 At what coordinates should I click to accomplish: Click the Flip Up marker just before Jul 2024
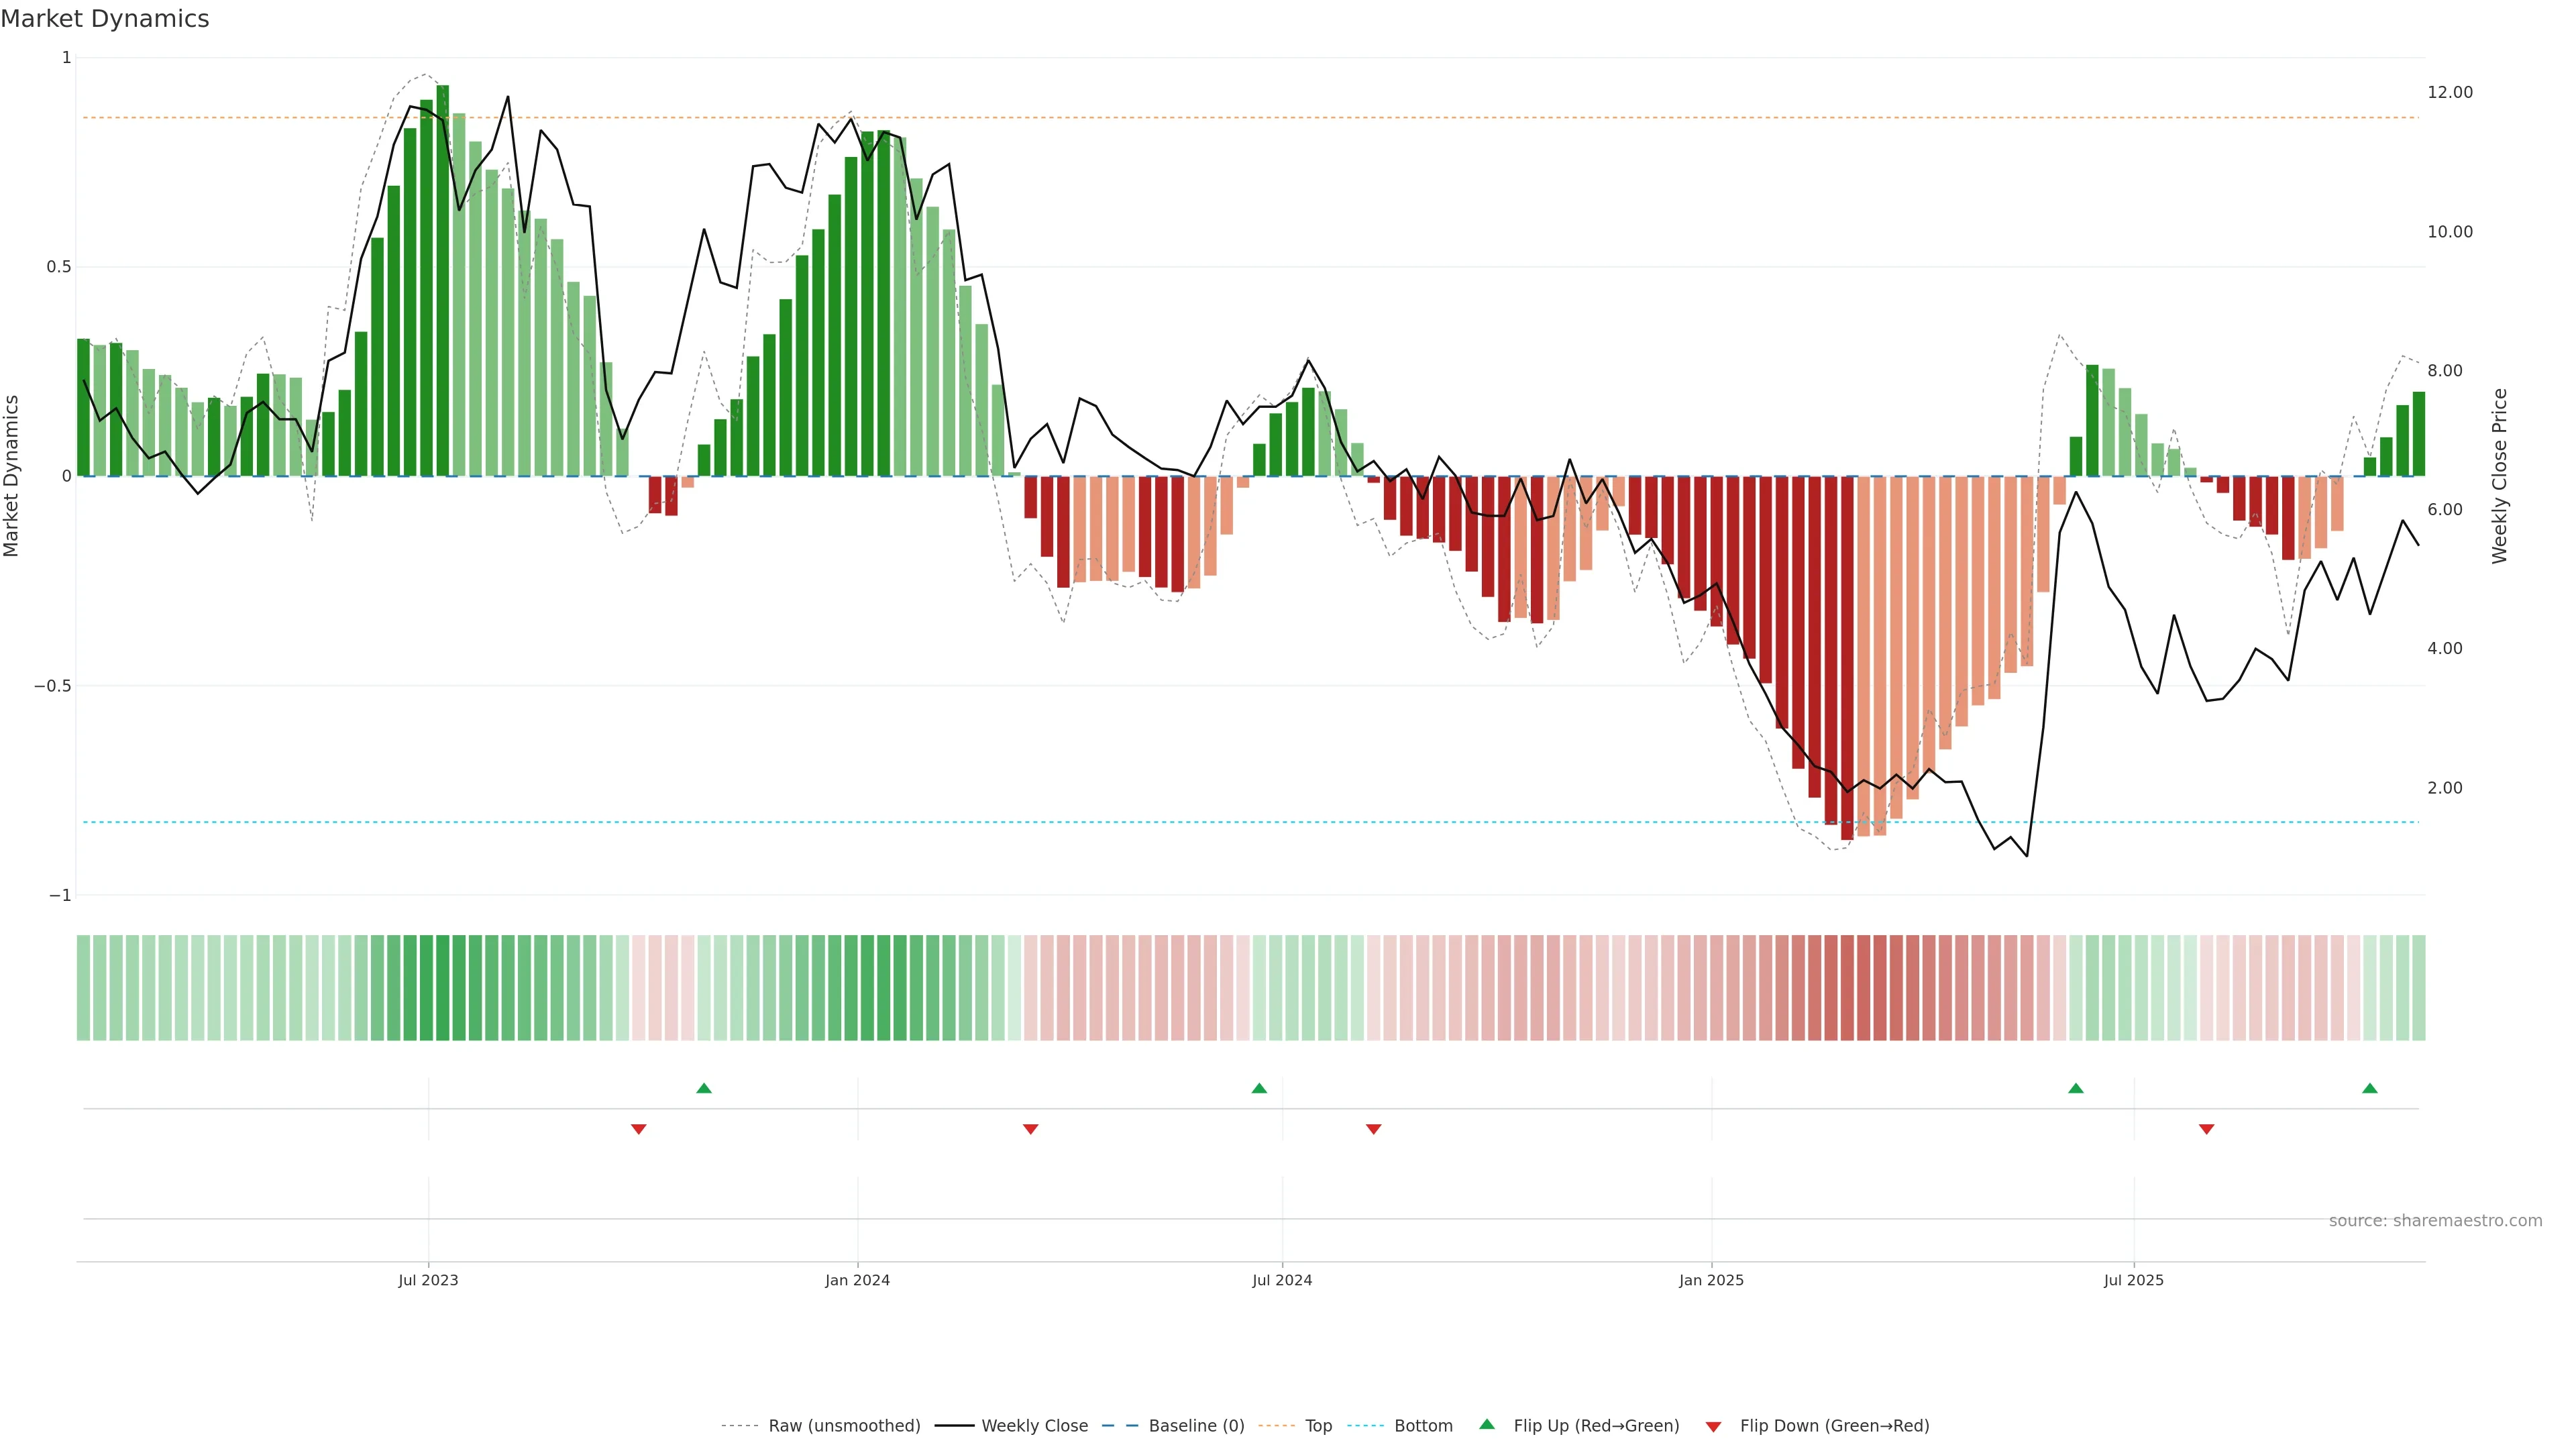(x=1259, y=1088)
